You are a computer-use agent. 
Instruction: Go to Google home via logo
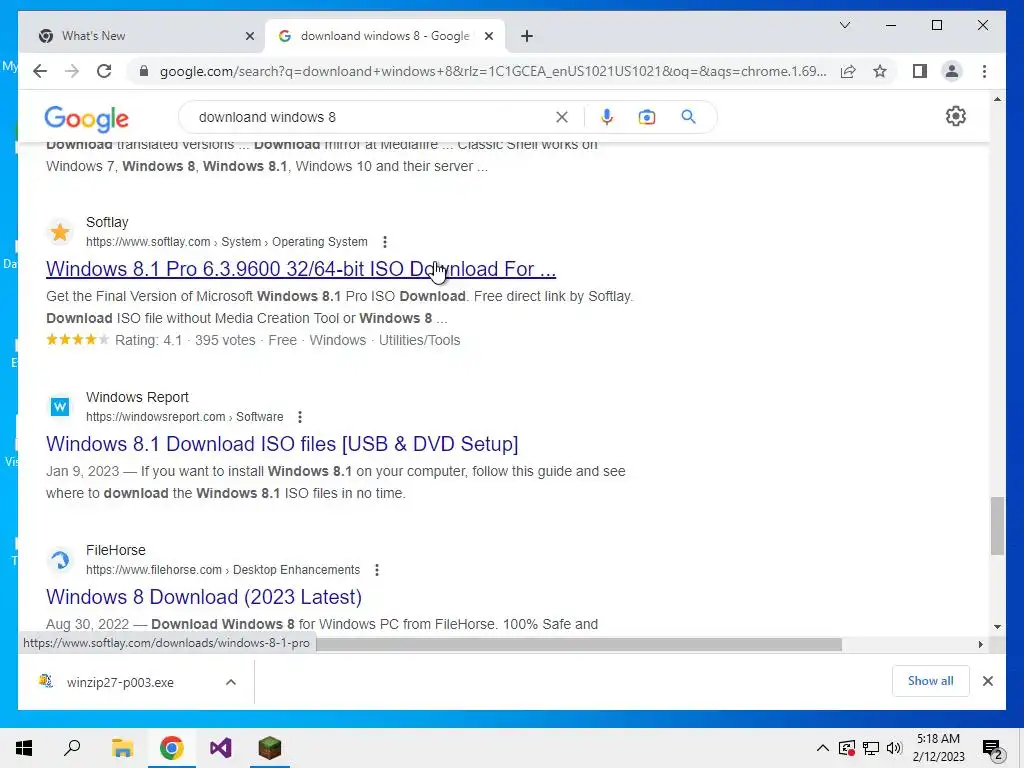pyautogui.click(x=86, y=118)
